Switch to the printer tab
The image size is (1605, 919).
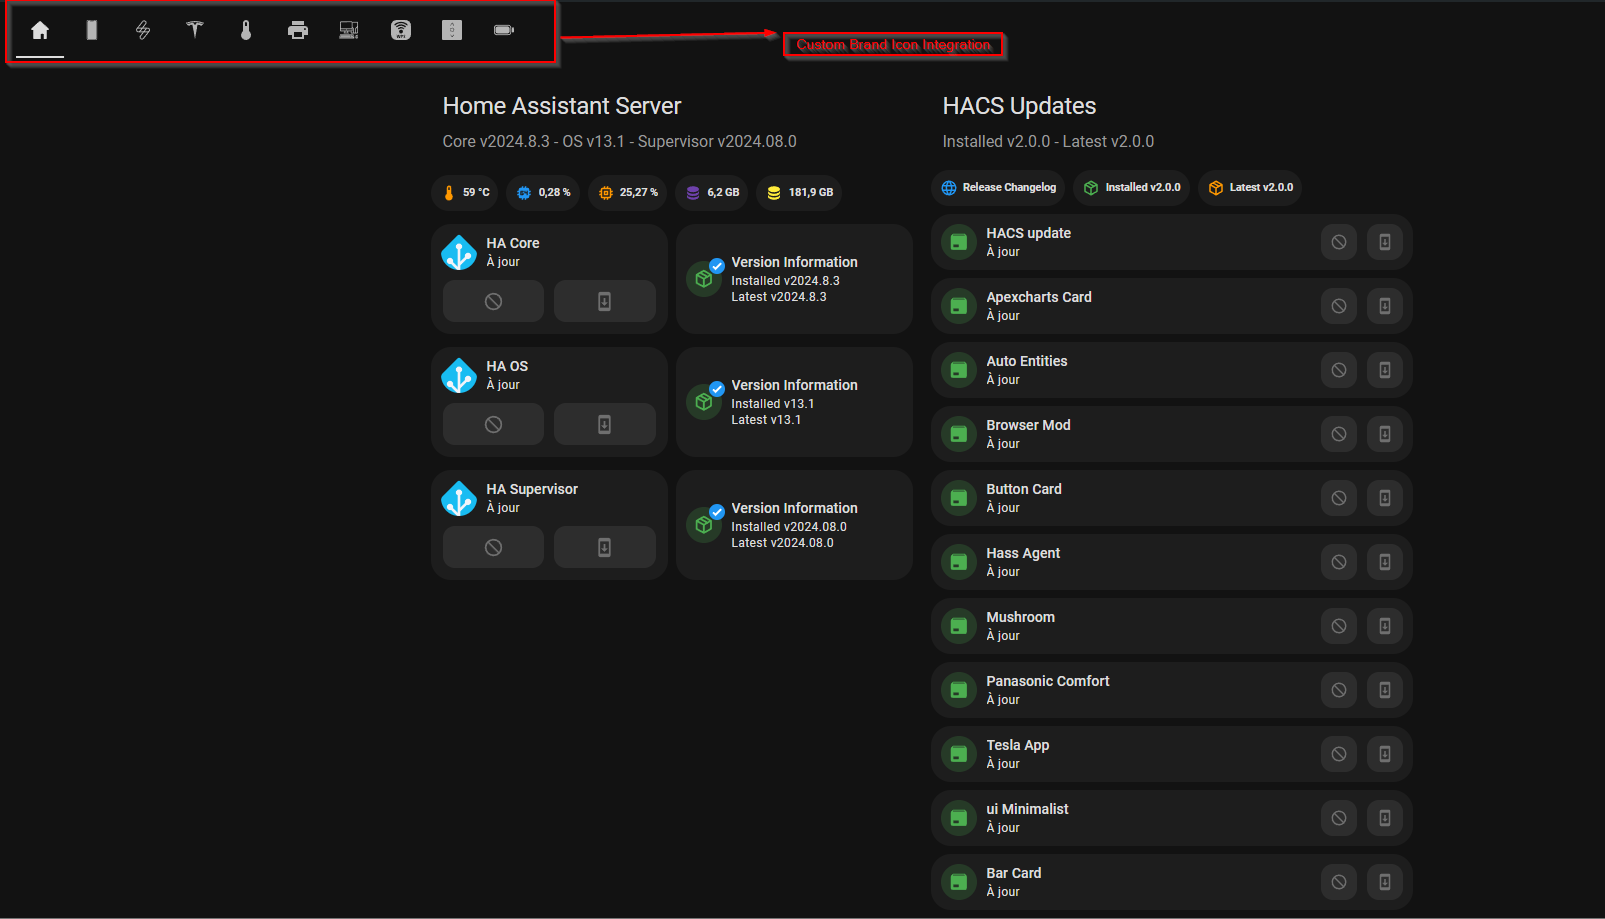pos(298,30)
